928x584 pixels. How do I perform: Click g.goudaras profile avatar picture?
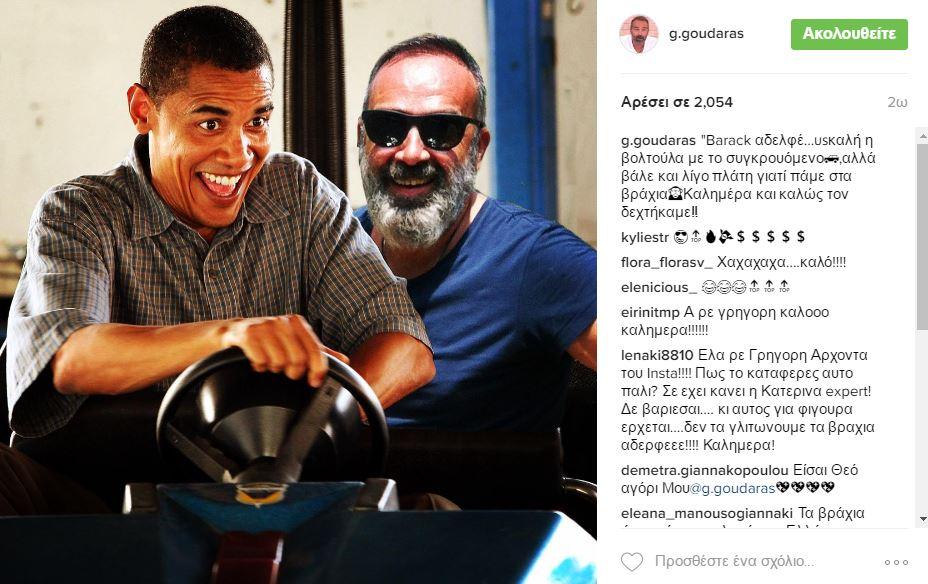(639, 34)
